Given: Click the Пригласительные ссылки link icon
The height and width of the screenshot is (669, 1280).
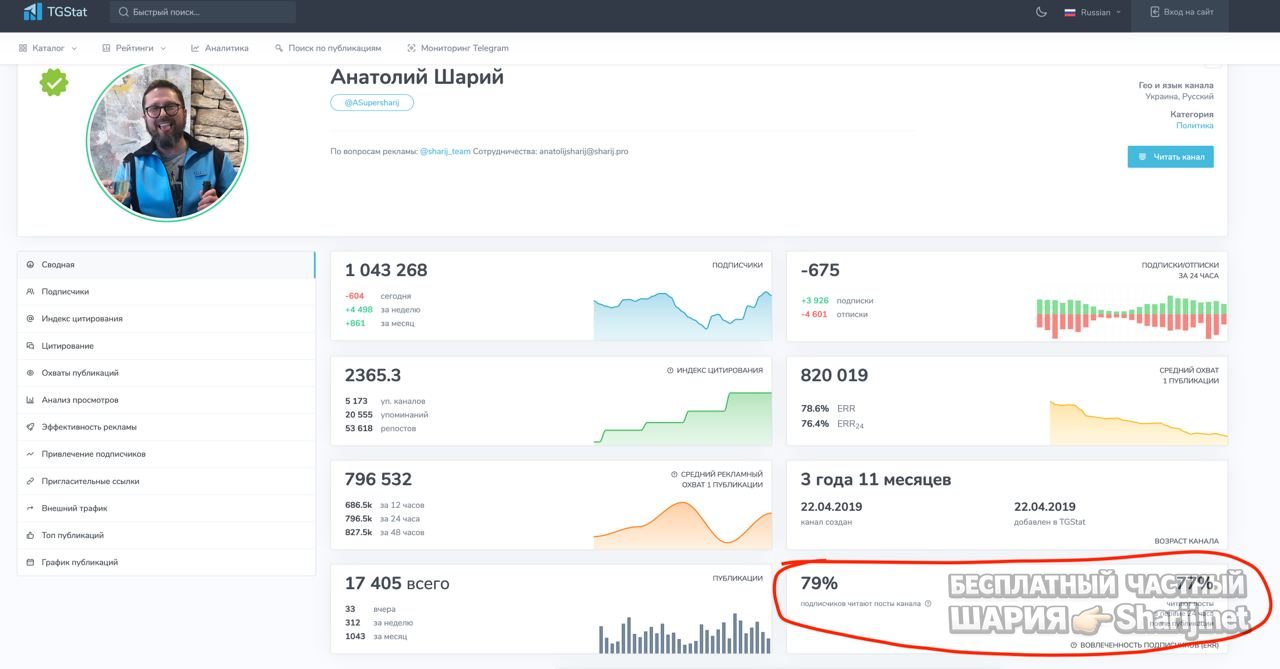Looking at the screenshot, I should (x=30, y=481).
